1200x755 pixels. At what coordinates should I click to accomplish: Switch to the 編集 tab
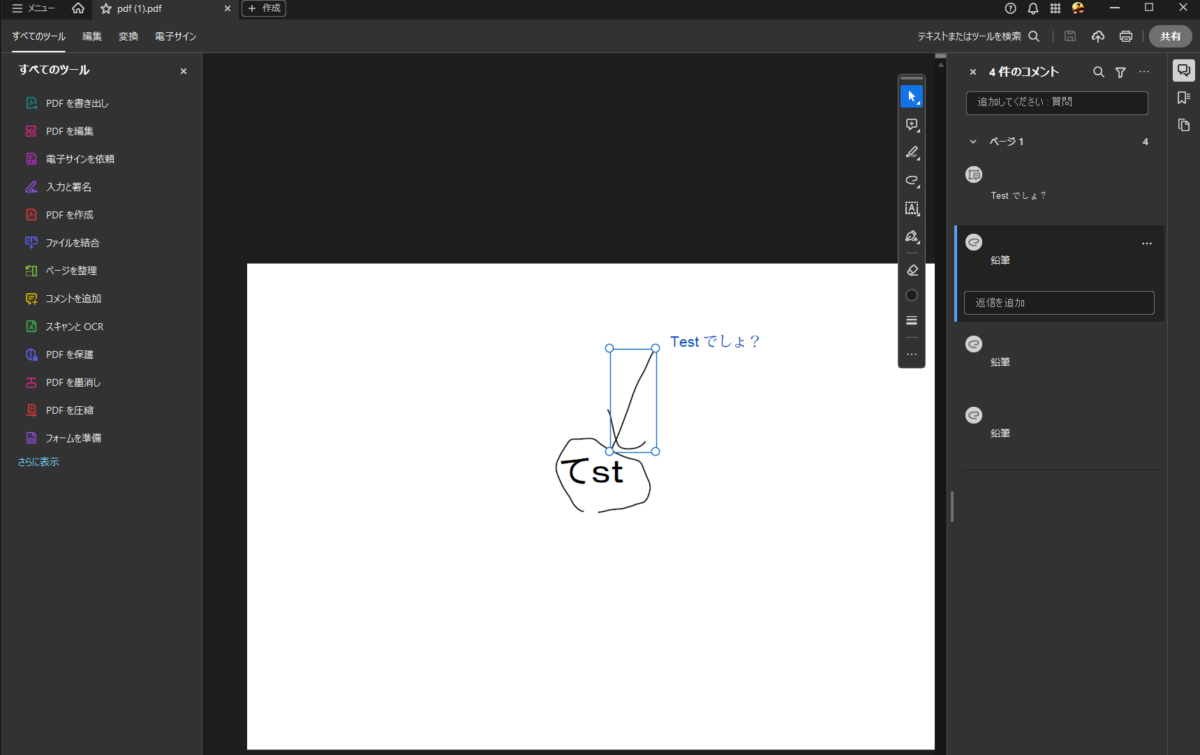(91, 35)
